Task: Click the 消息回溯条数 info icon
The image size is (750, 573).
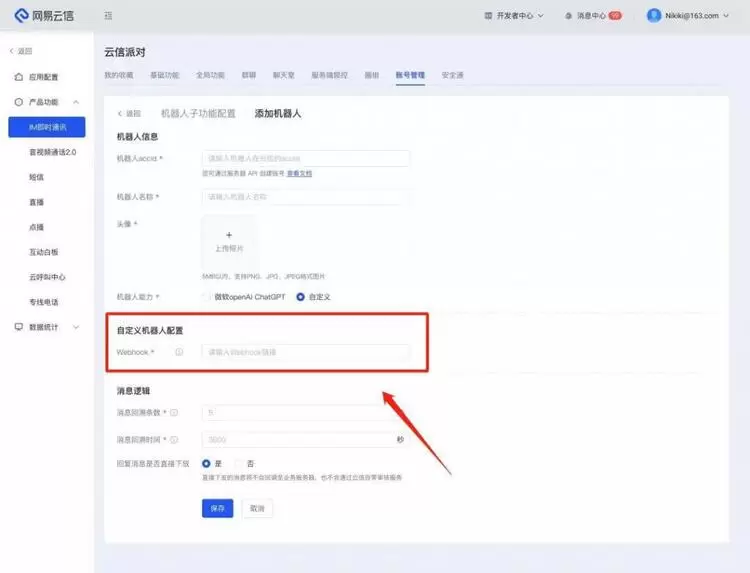Action: (174, 412)
